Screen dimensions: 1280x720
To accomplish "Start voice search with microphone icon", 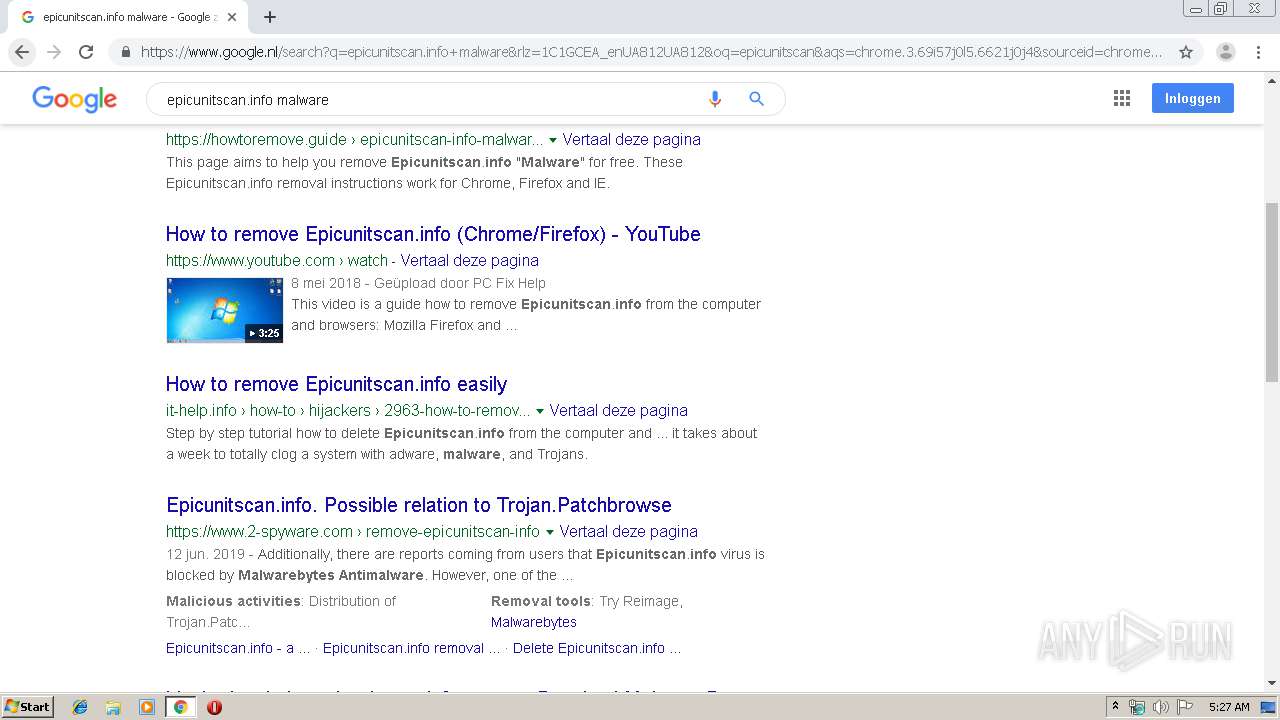I will click(x=714, y=99).
